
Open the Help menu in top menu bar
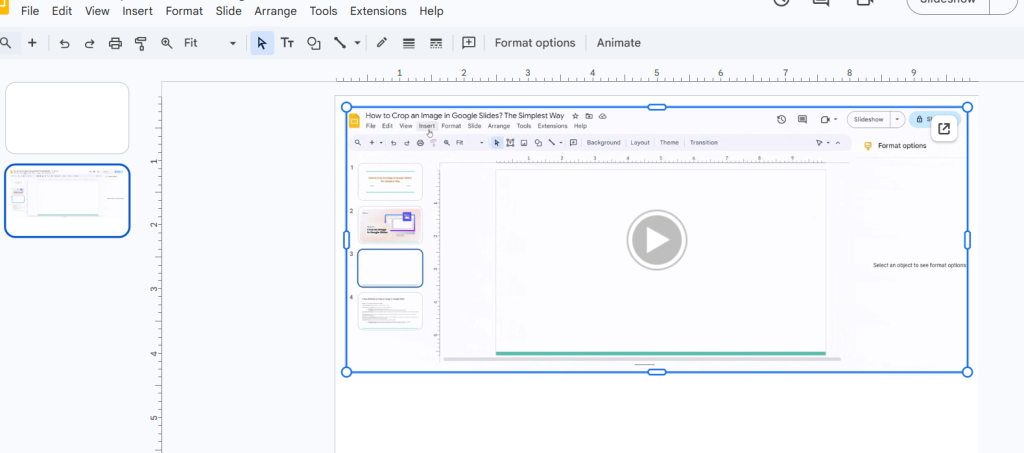click(431, 11)
